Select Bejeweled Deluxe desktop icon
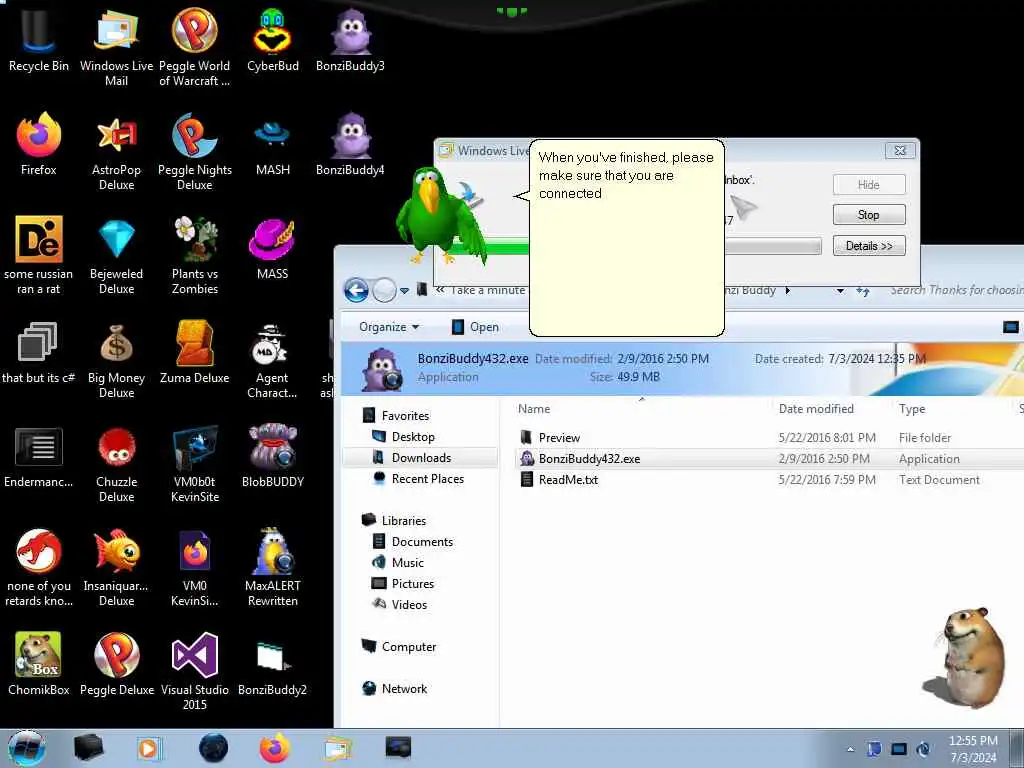 tap(116, 255)
